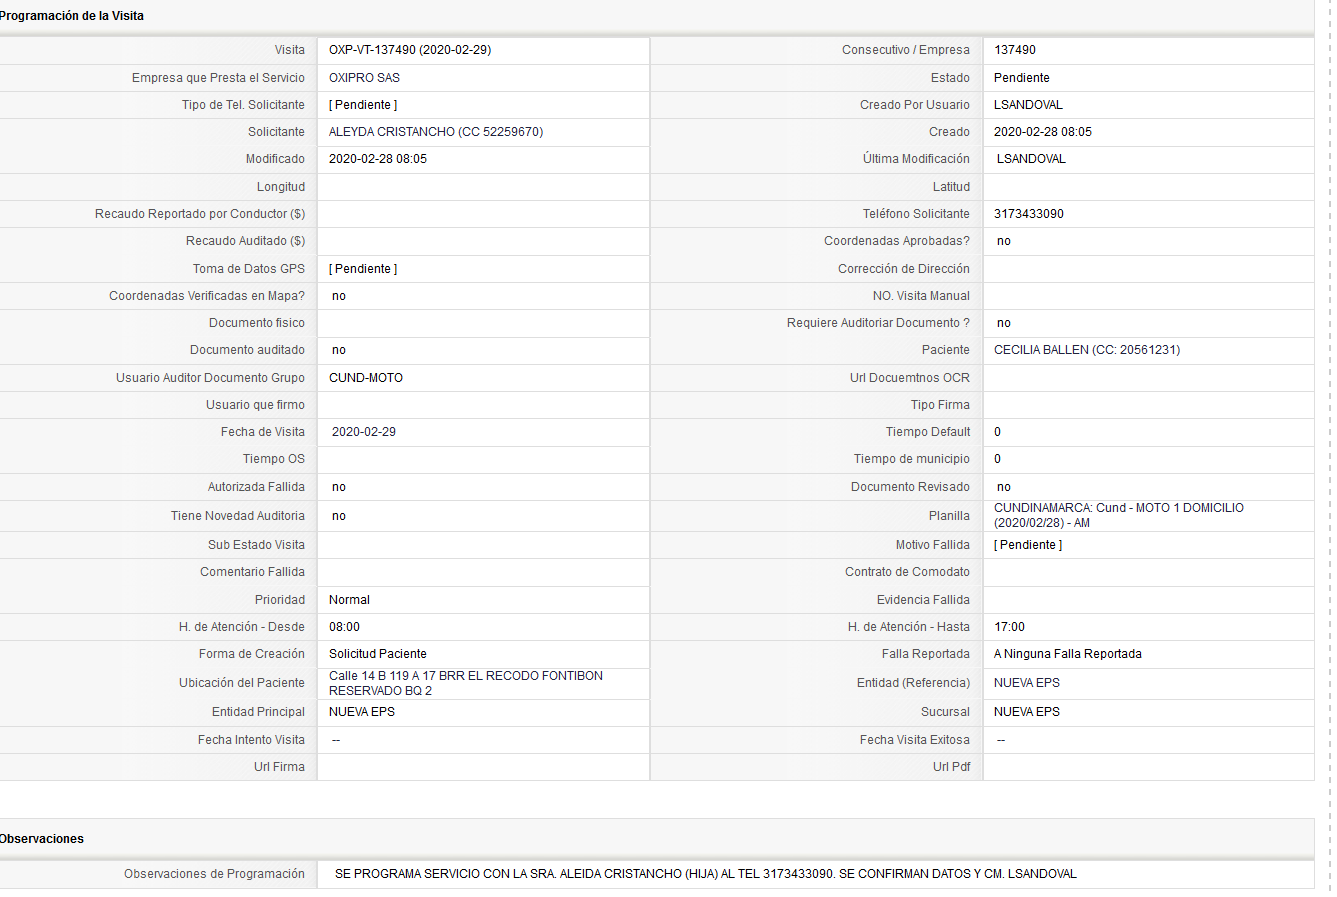The width and height of the screenshot is (1337, 897).
Task: Click the Tiempo Default value 0
Action: (997, 432)
